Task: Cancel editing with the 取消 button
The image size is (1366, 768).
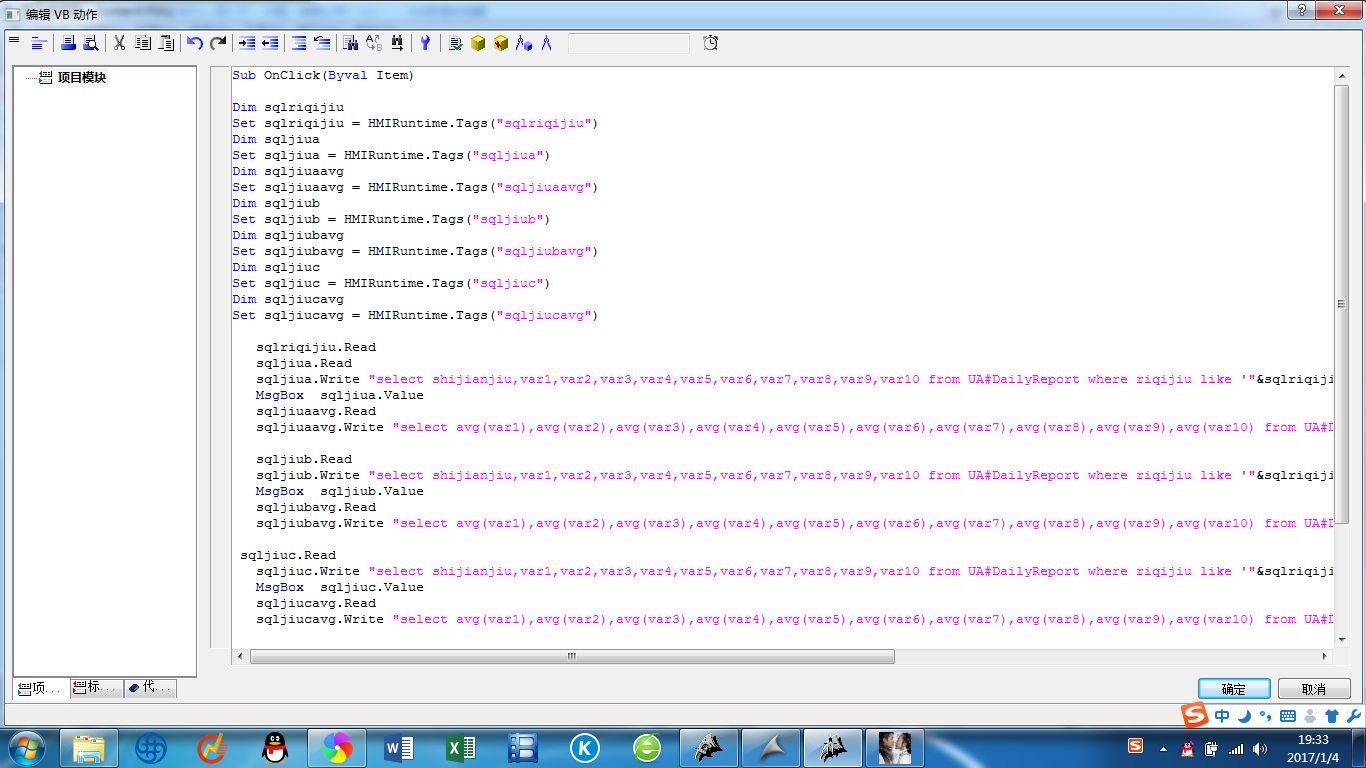Action: (x=1314, y=689)
